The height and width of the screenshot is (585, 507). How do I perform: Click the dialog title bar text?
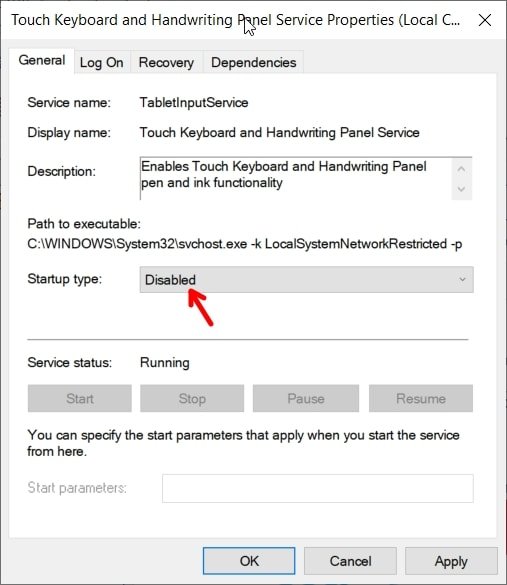[x=235, y=20]
